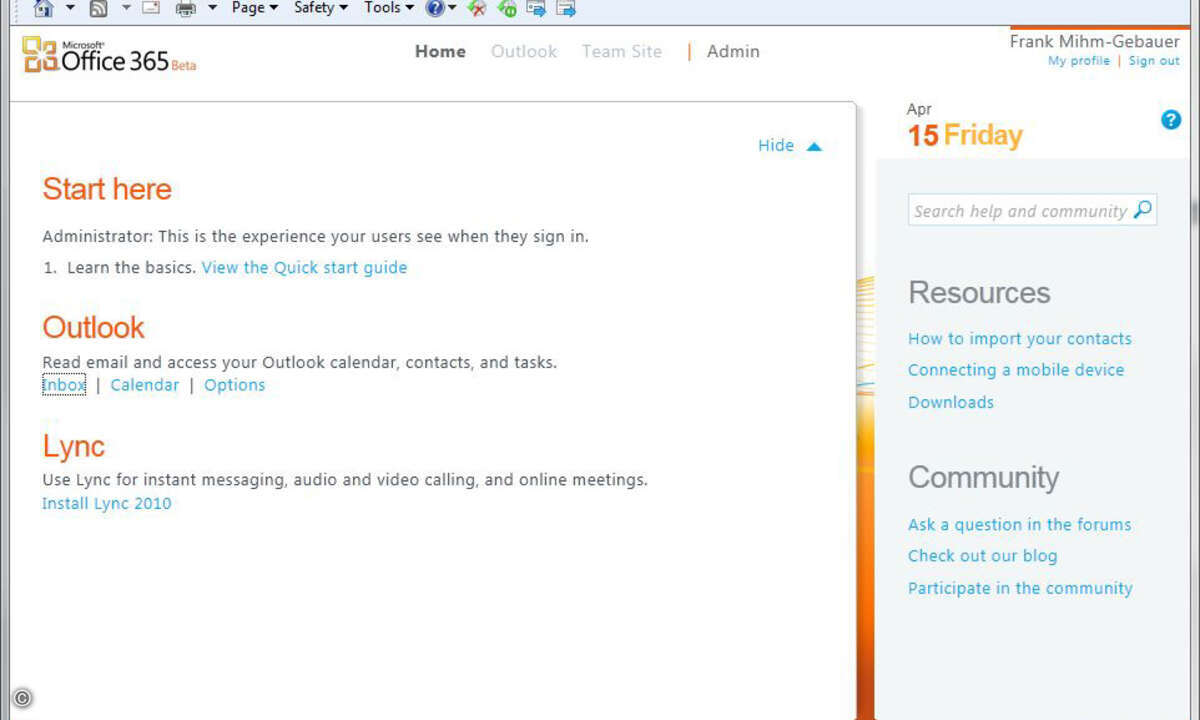Open View the Quick start guide link
Screen dimensions: 1200x720
304,267
